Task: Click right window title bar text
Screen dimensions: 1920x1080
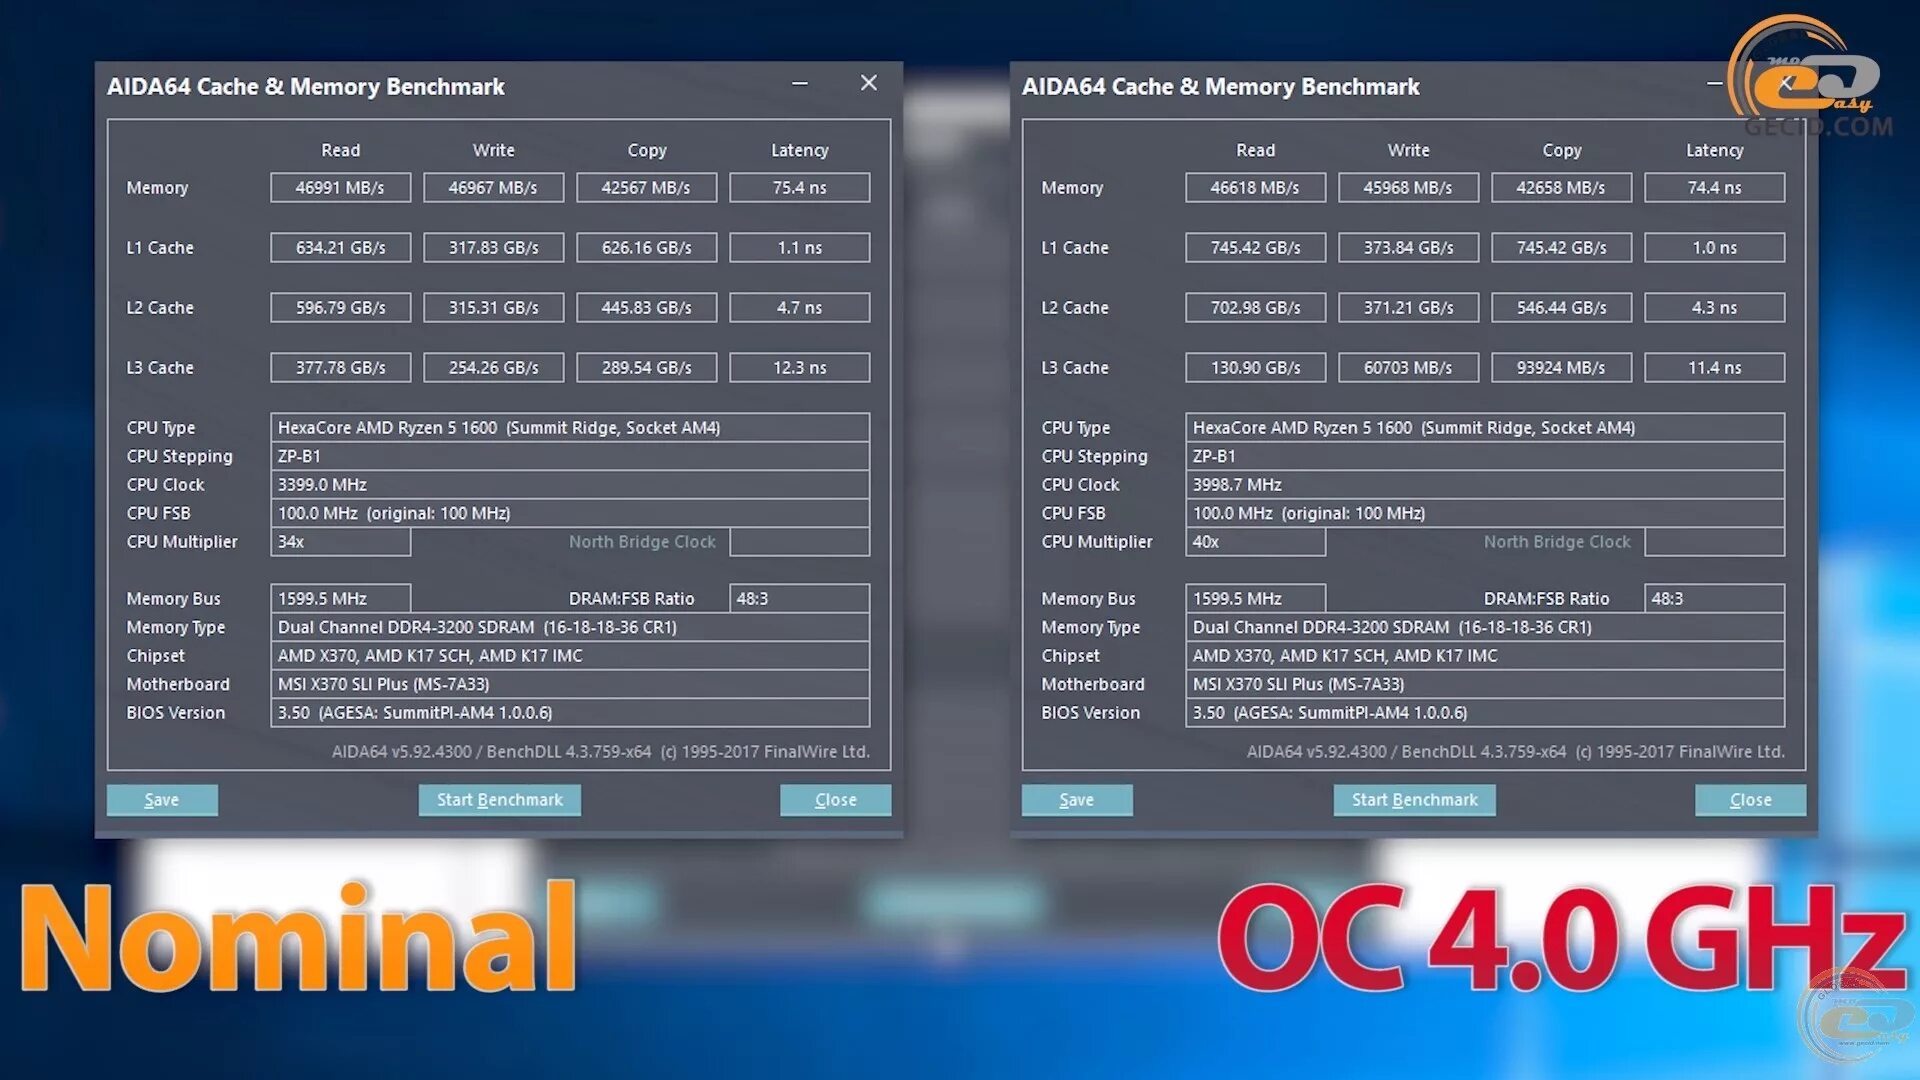Action: pos(1220,87)
